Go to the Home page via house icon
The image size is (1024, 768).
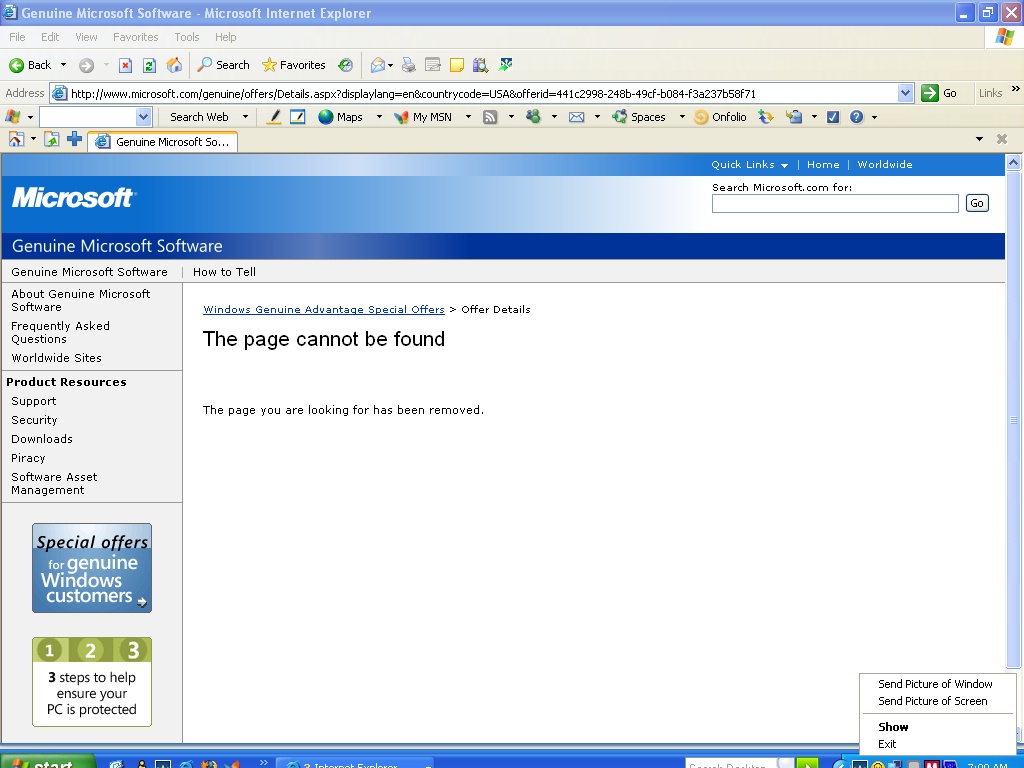(x=174, y=65)
